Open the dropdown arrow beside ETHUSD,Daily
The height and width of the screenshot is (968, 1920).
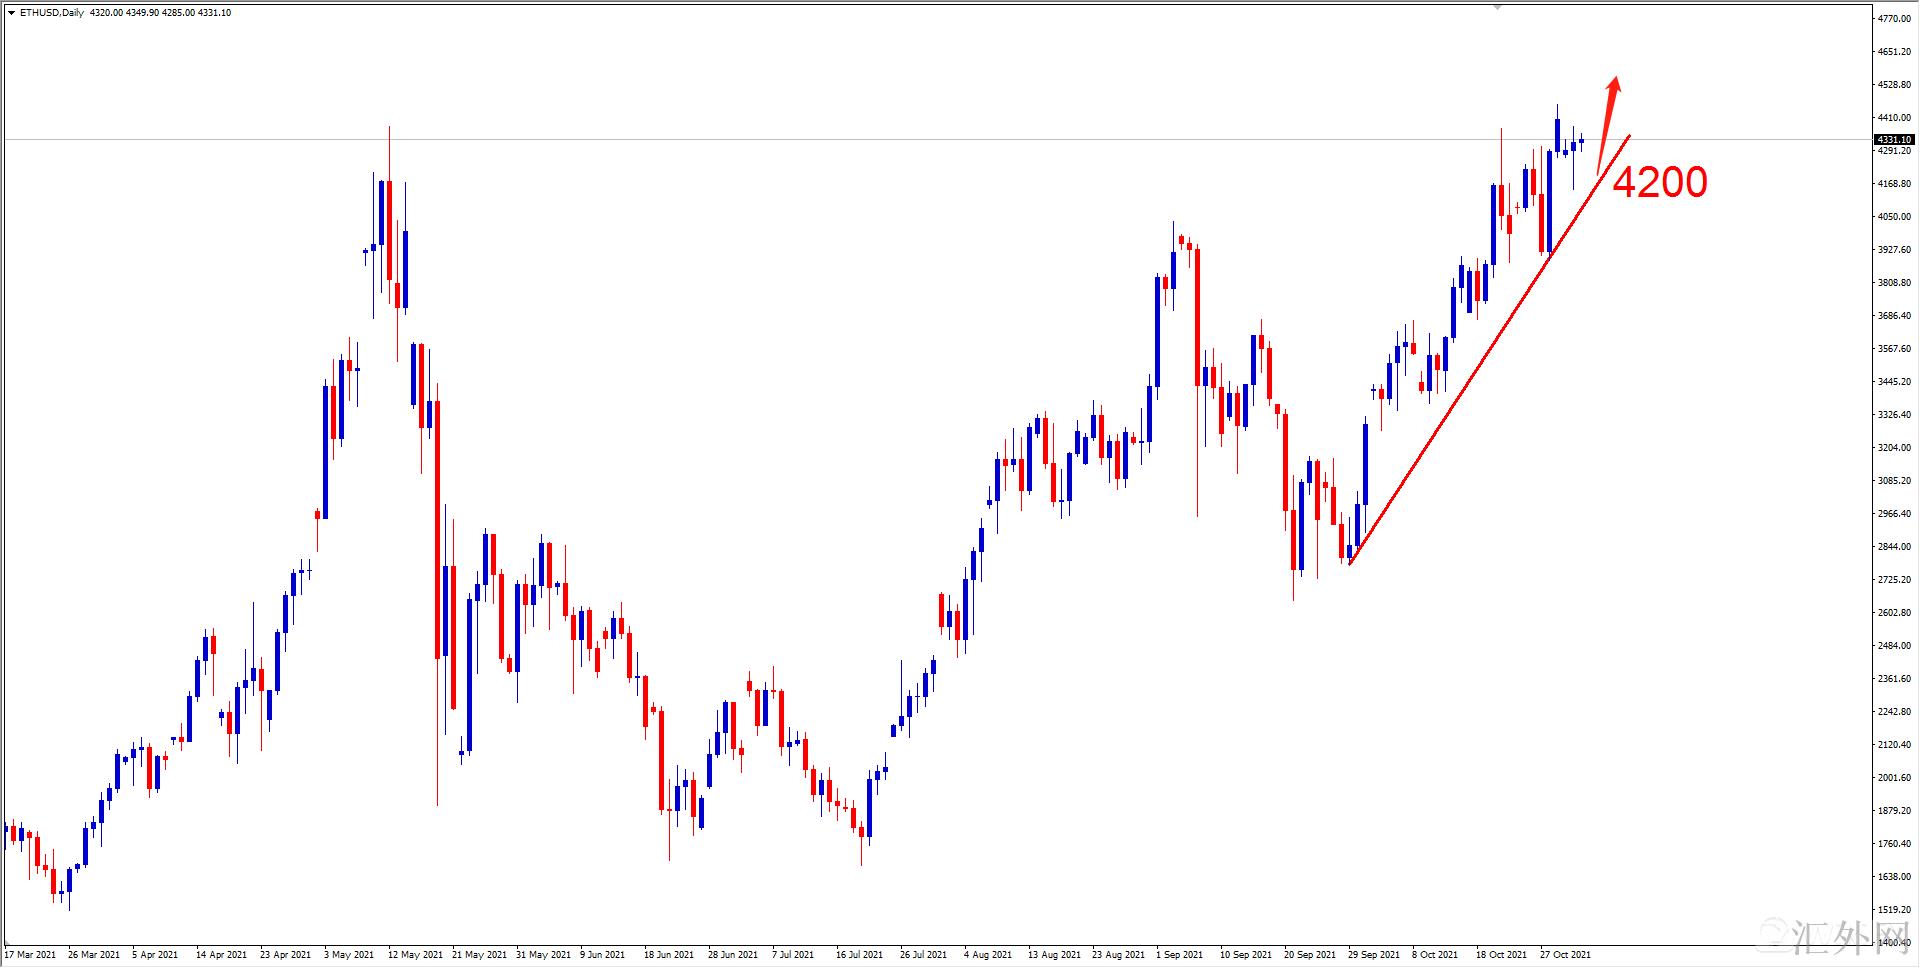tap(11, 13)
